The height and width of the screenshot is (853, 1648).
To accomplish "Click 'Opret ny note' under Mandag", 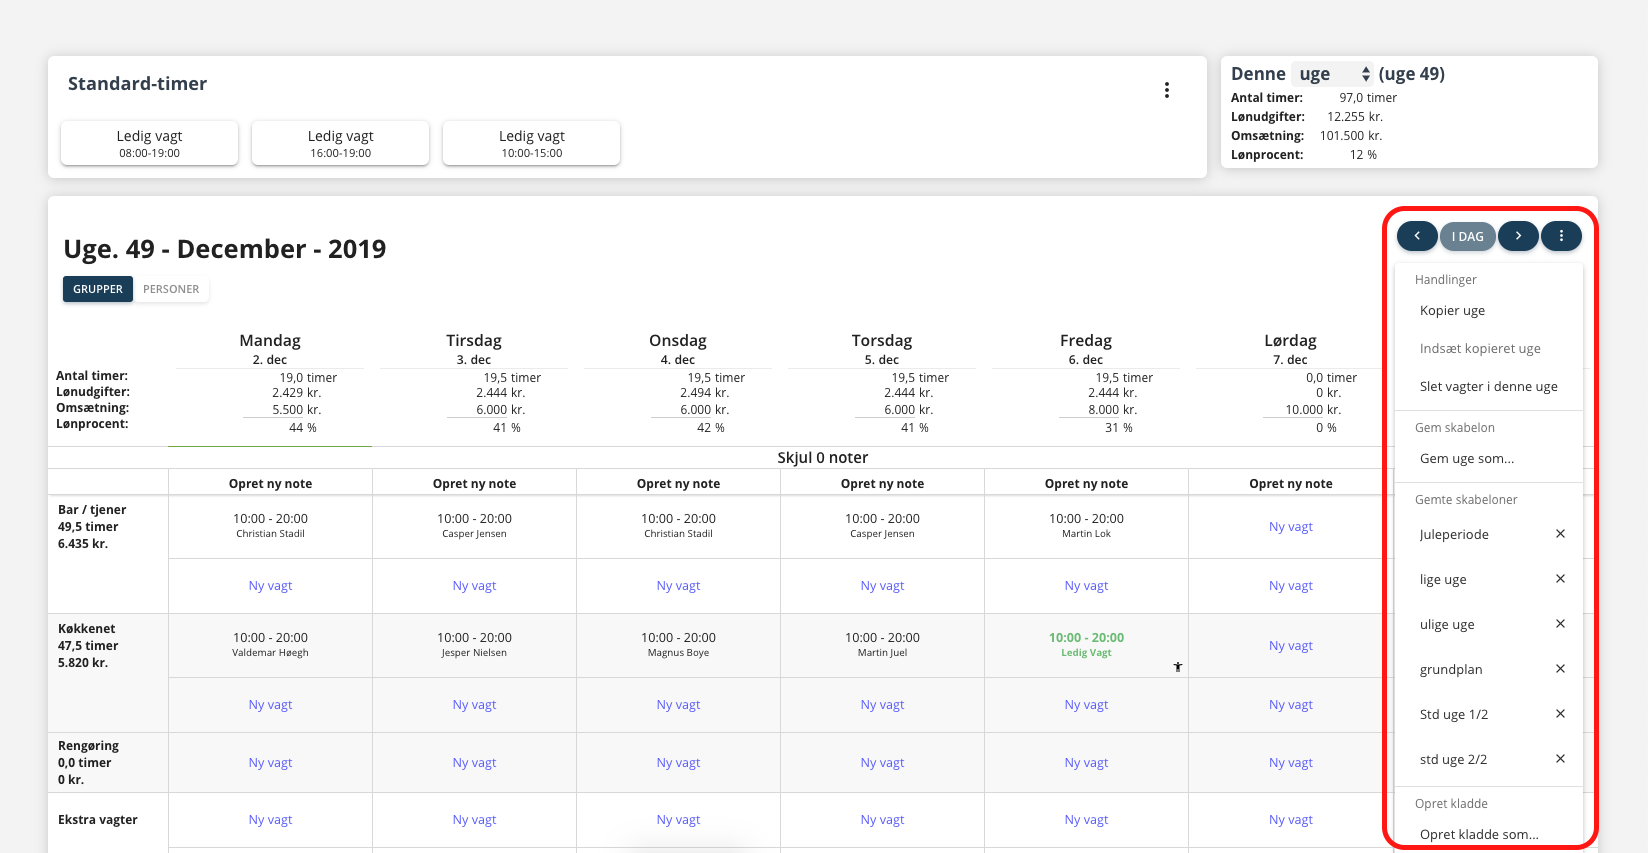I will click(270, 483).
